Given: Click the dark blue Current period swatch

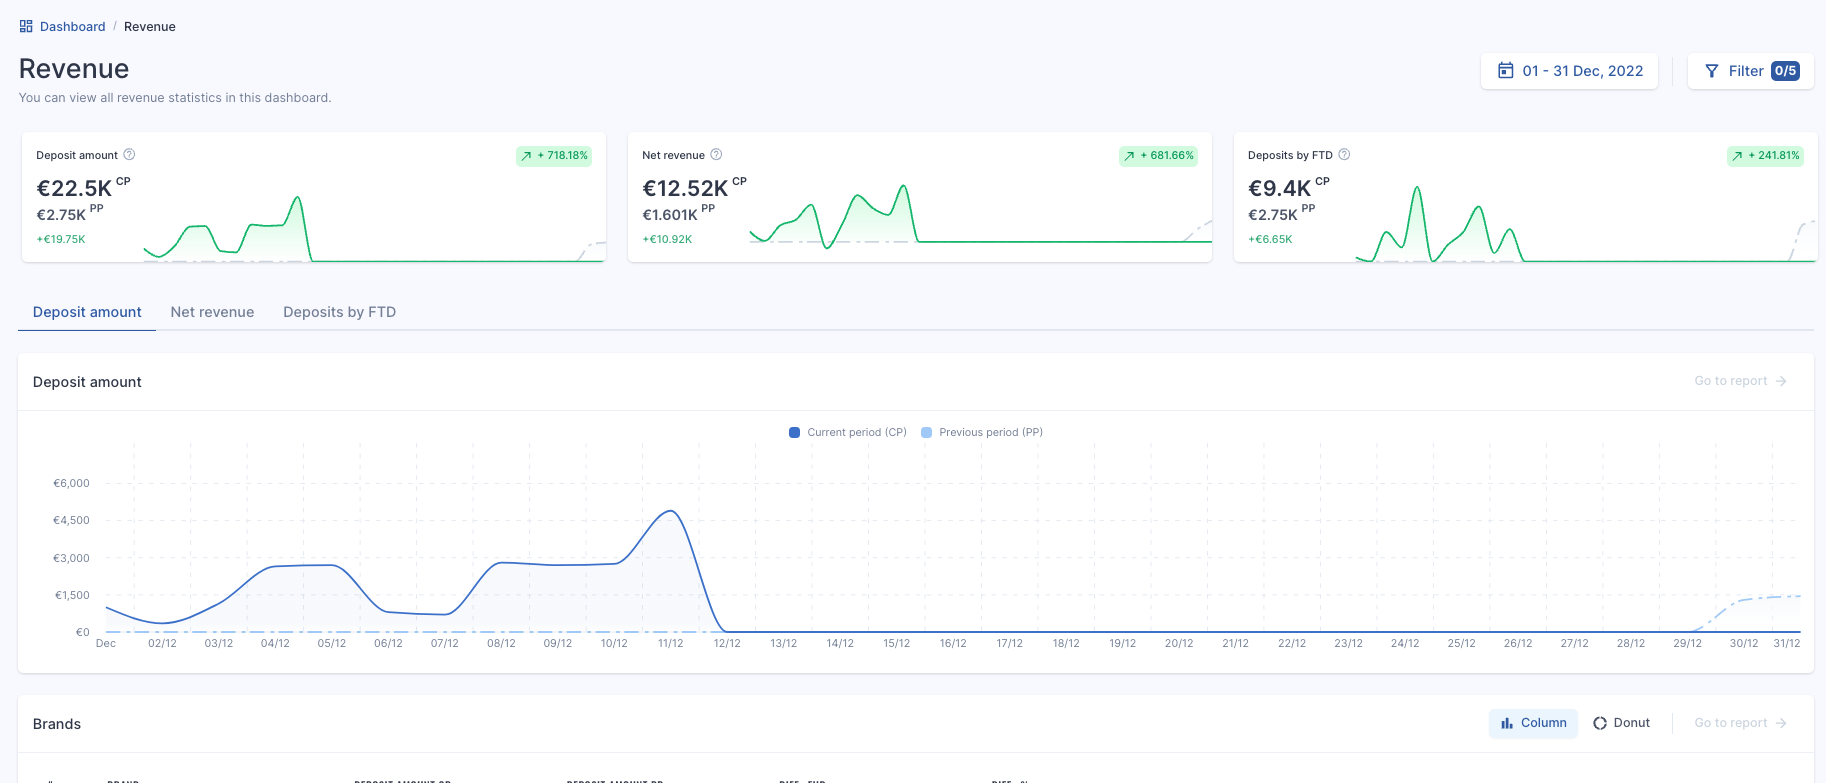Looking at the screenshot, I should (794, 433).
